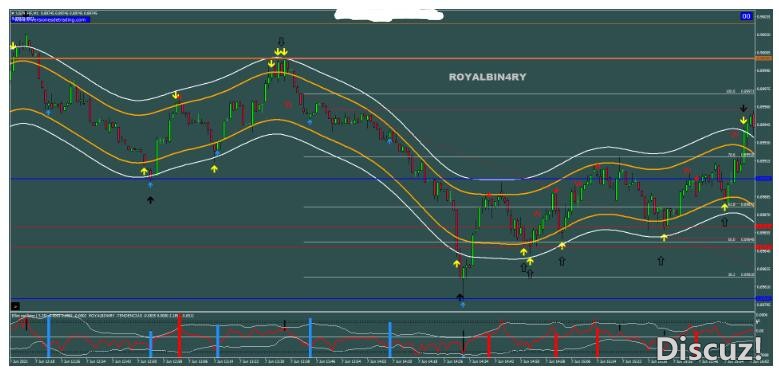Select the tallest red oscillator histogram bar
779x373 pixels.
tap(179, 336)
